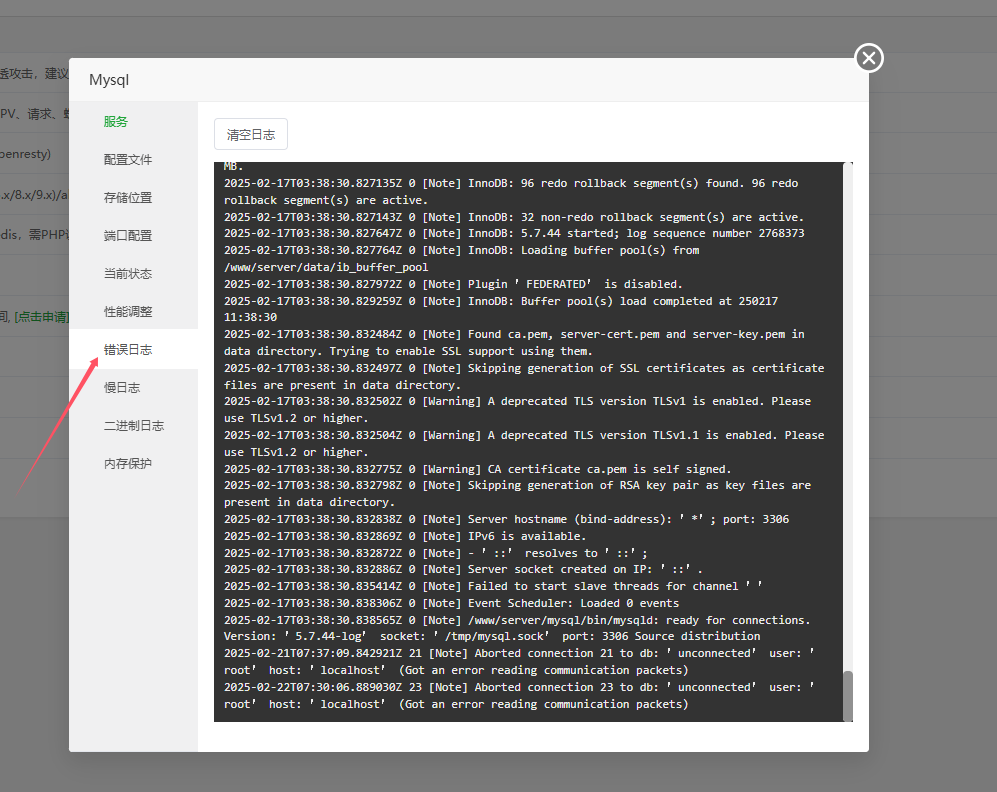Click the 'mysqld: ready for connections' log line
The width and height of the screenshot is (997, 792).
tap(517, 628)
